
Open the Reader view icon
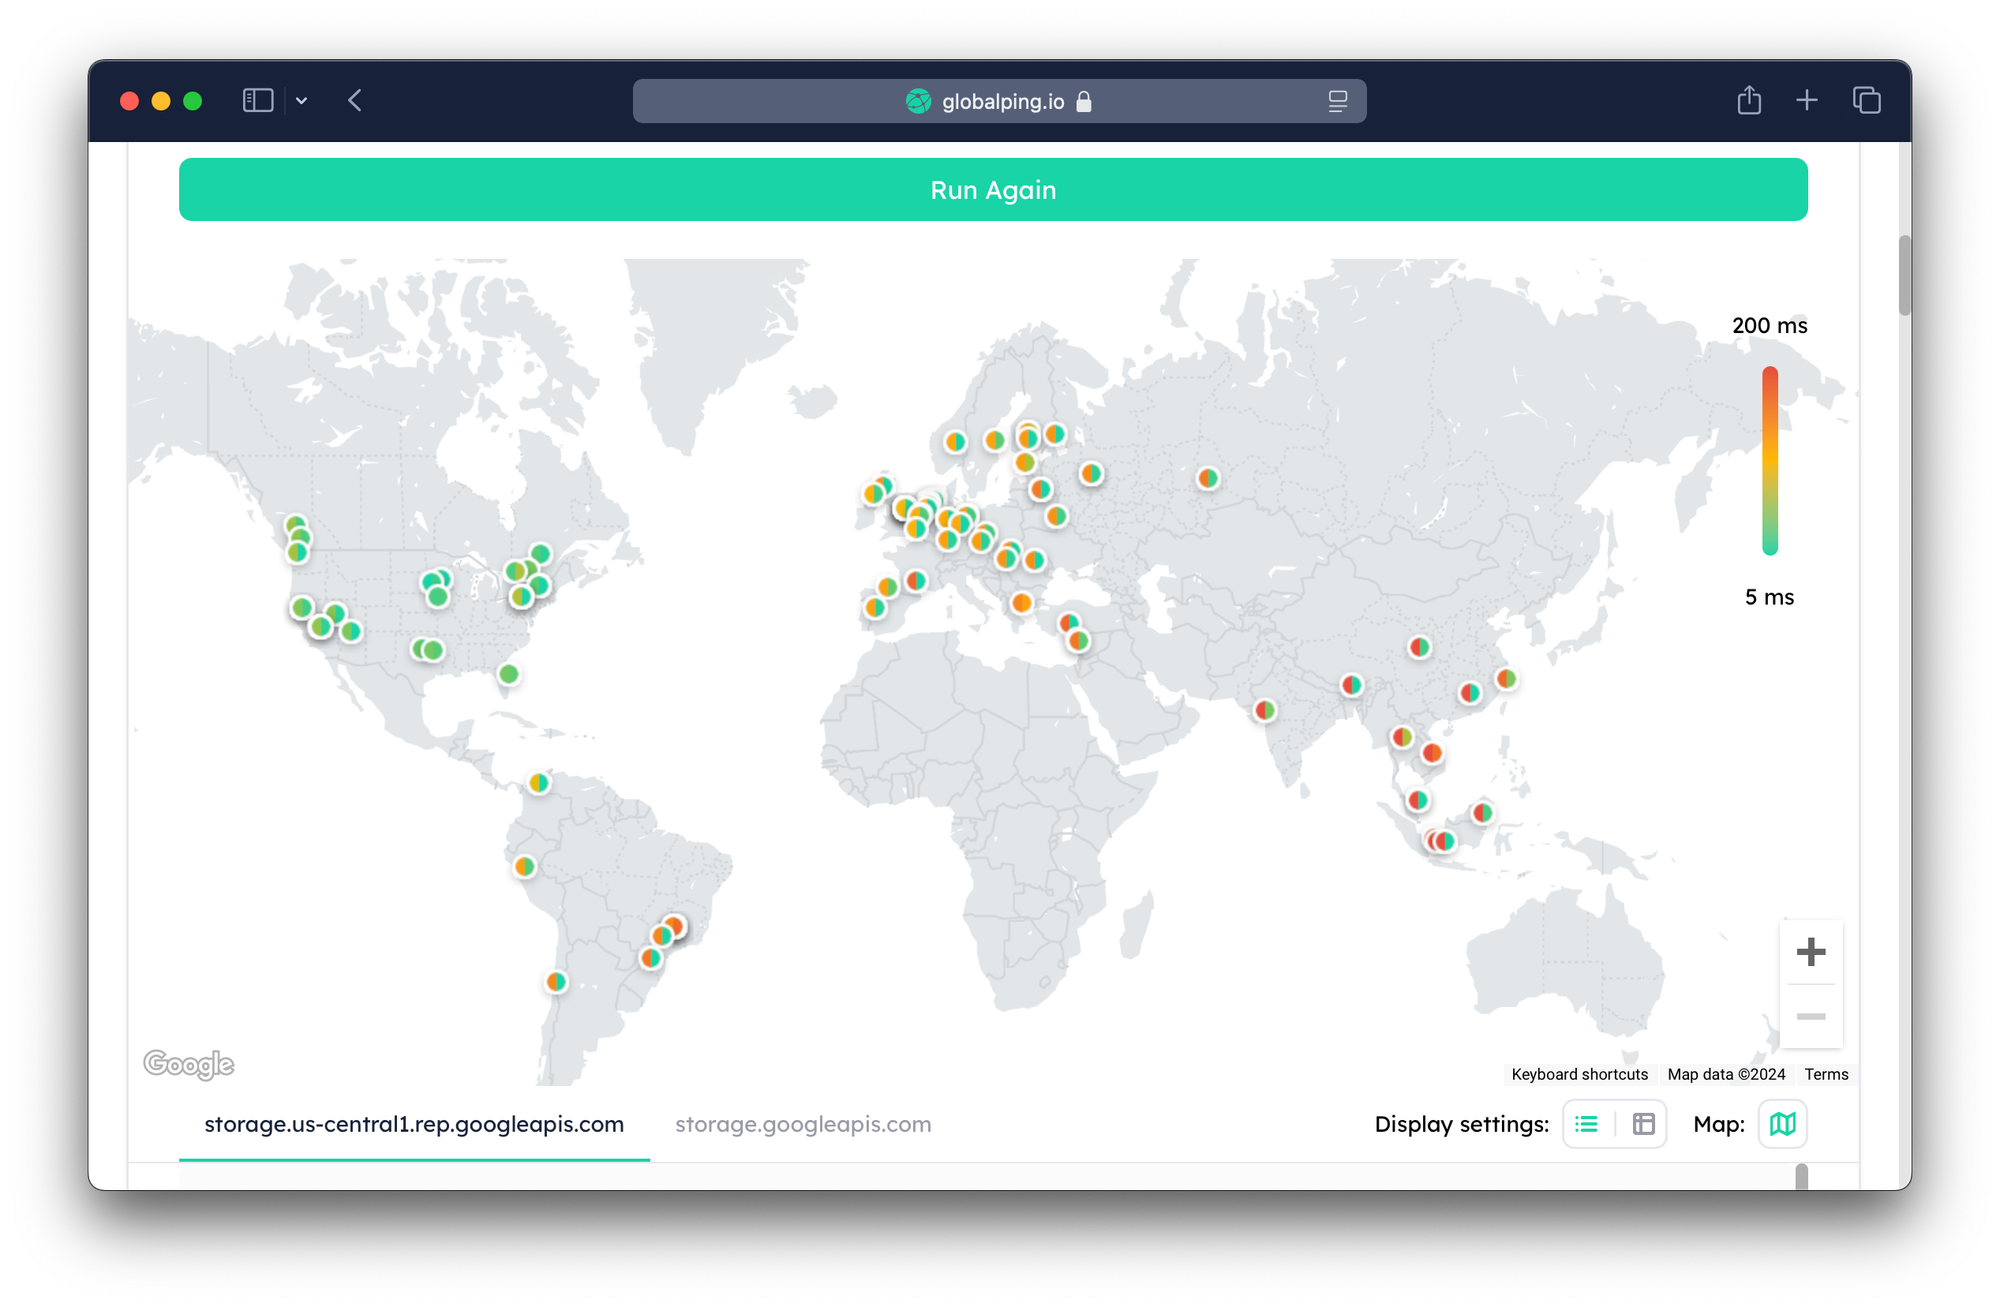tap(1337, 101)
